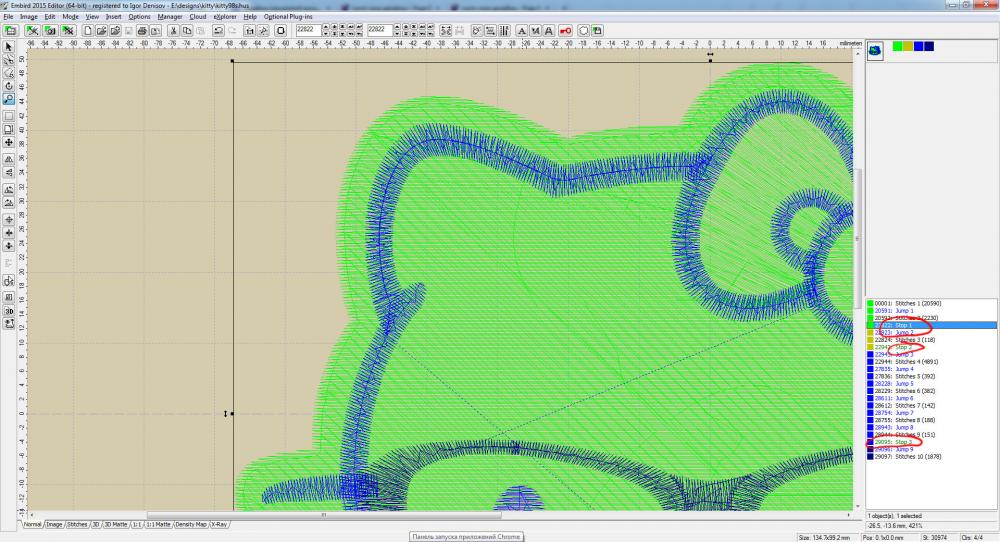
Task: Click the first letter A text icon
Action: coord(522,31)
